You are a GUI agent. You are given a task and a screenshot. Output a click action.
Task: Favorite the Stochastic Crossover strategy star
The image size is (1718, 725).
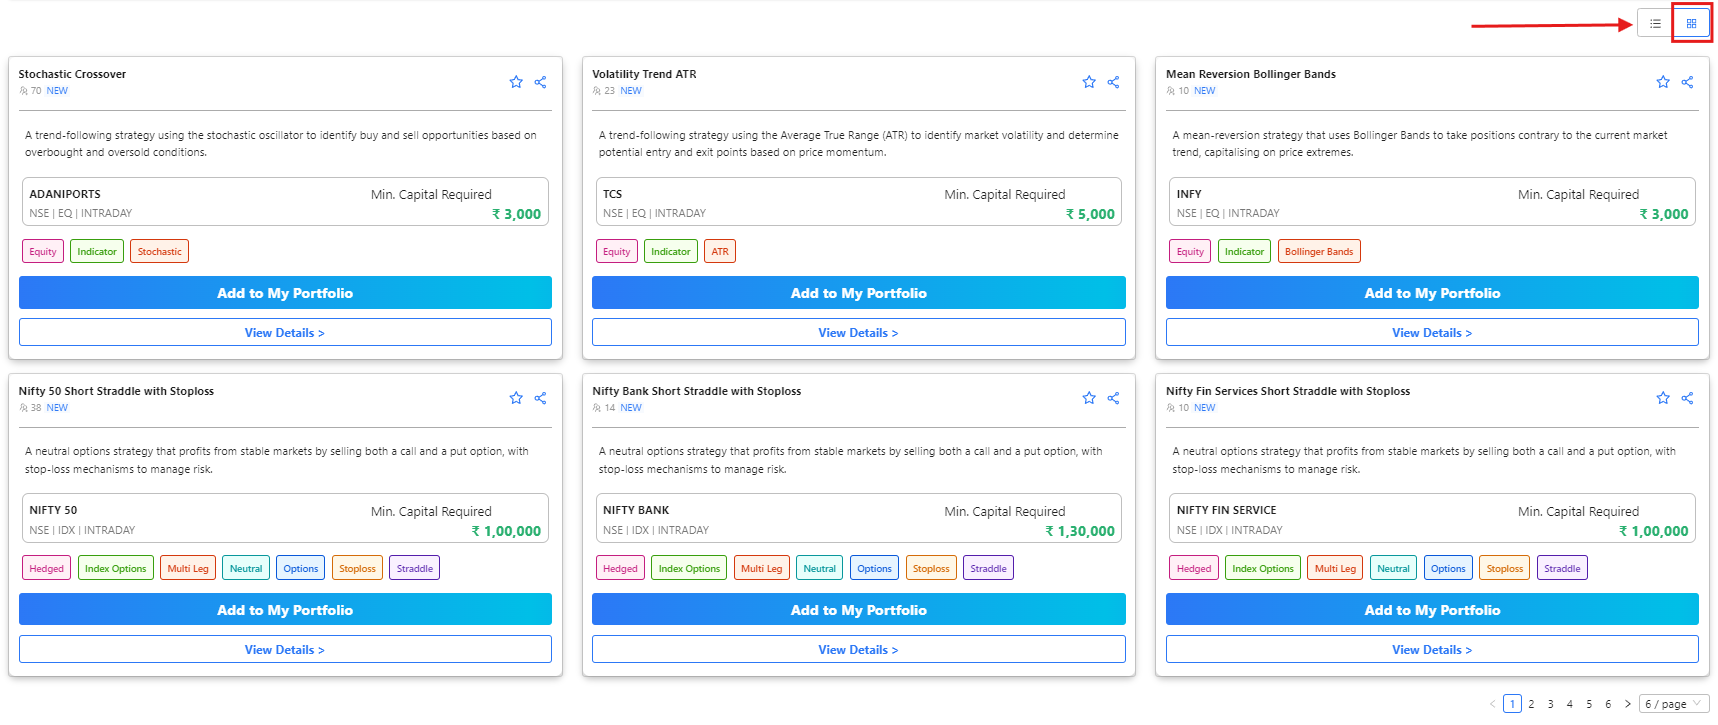point(516,82)
